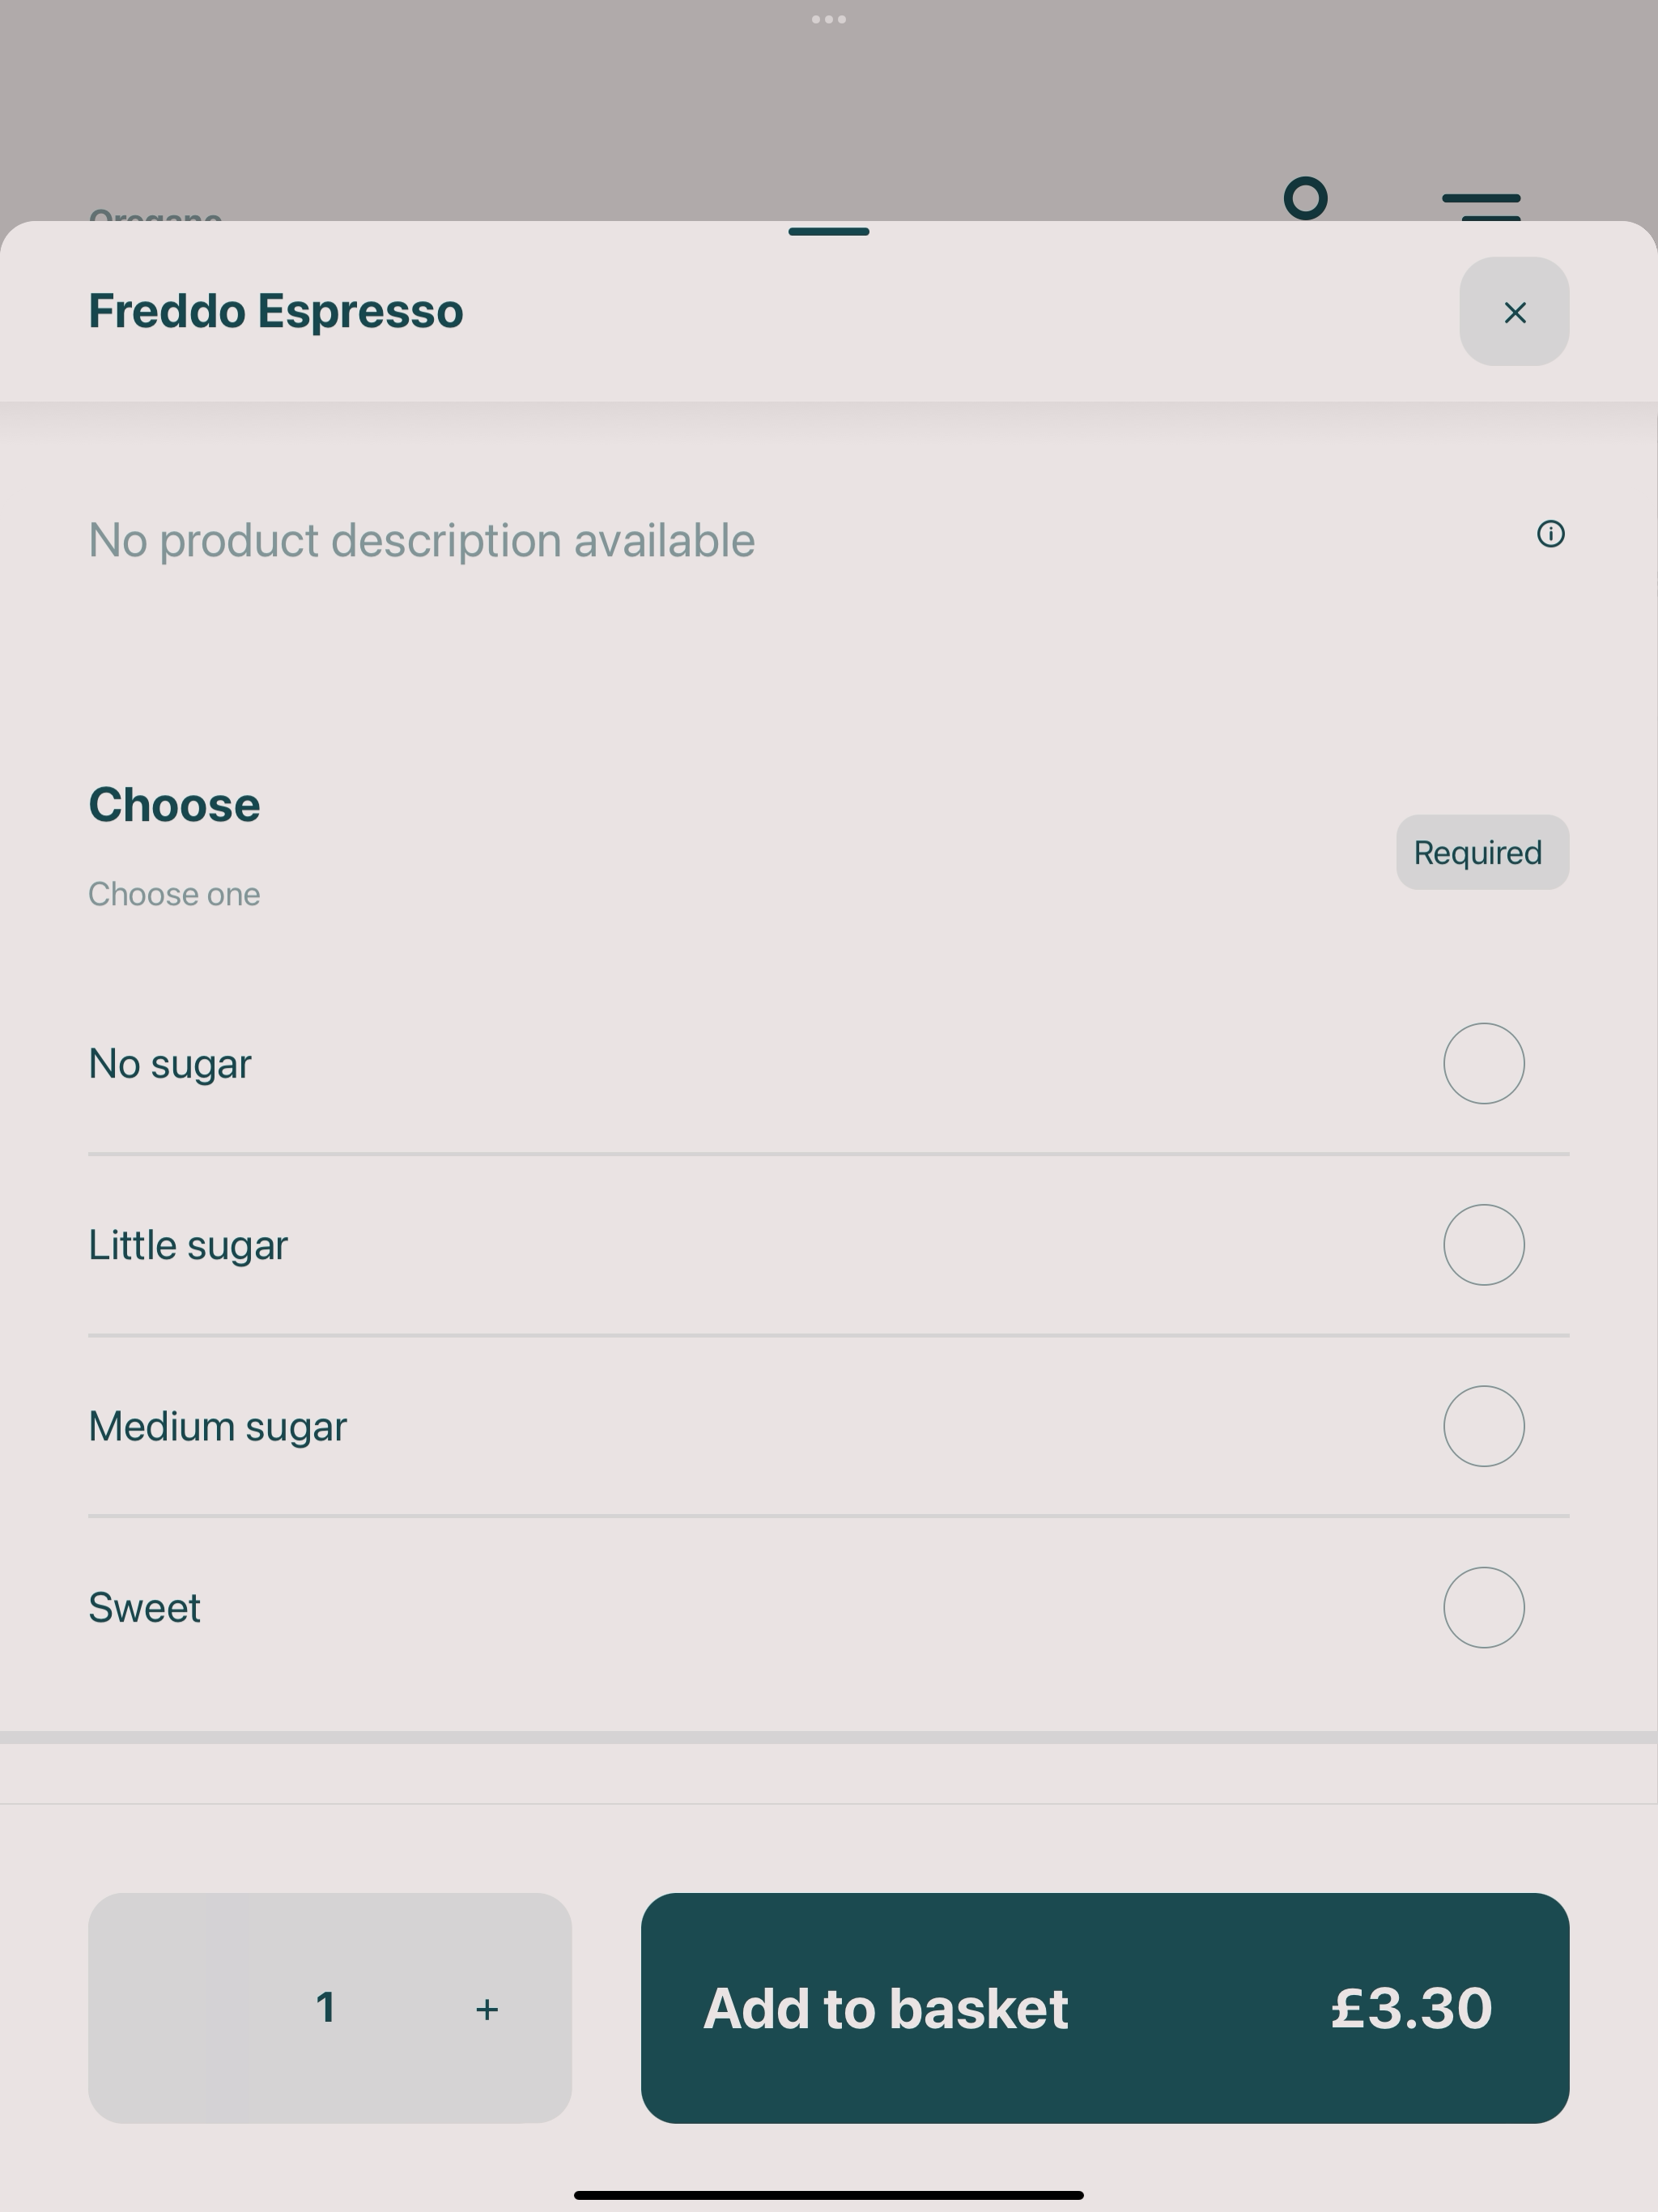
Task: Close the Freddo Espresso product sheet
Action: [x=1514, y=312]
